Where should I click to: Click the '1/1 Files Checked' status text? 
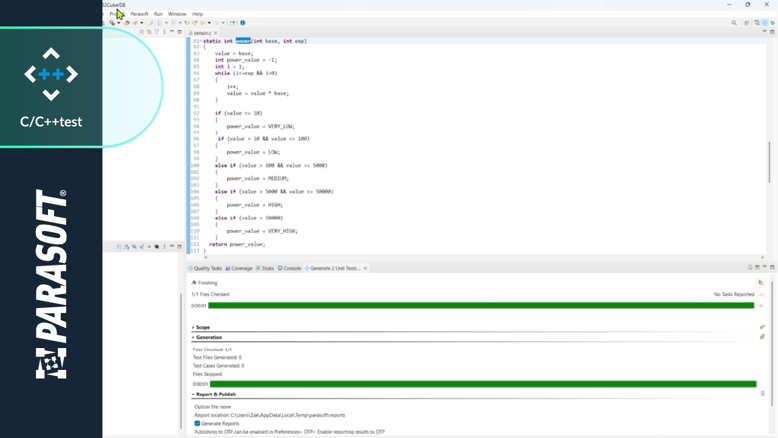pyautogui.click(x=210, y=295)
